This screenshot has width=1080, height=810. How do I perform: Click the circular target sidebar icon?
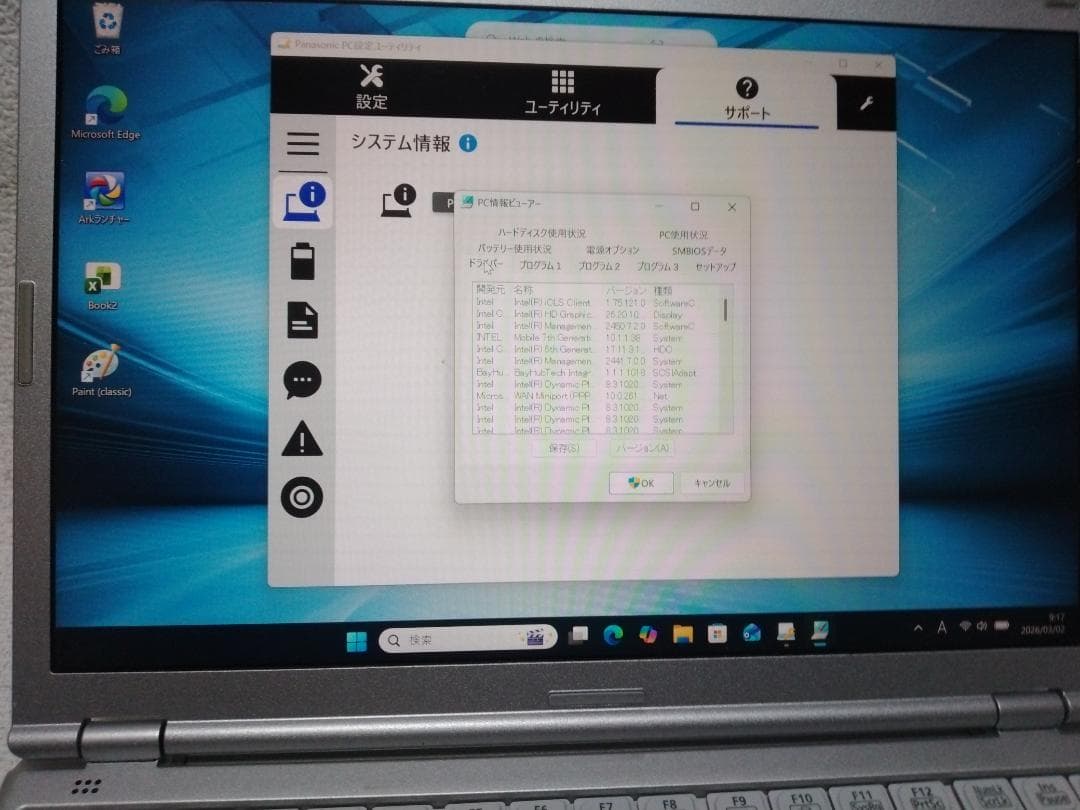pyautogui.click(x=302, y=497)
